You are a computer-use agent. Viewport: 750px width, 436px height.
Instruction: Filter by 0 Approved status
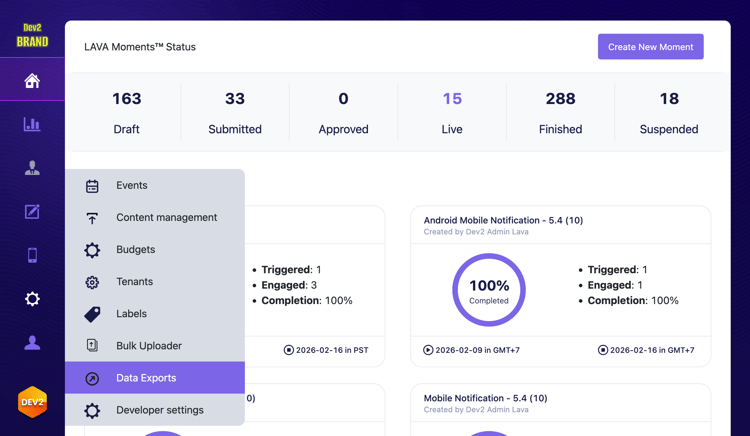coord(343,113)
